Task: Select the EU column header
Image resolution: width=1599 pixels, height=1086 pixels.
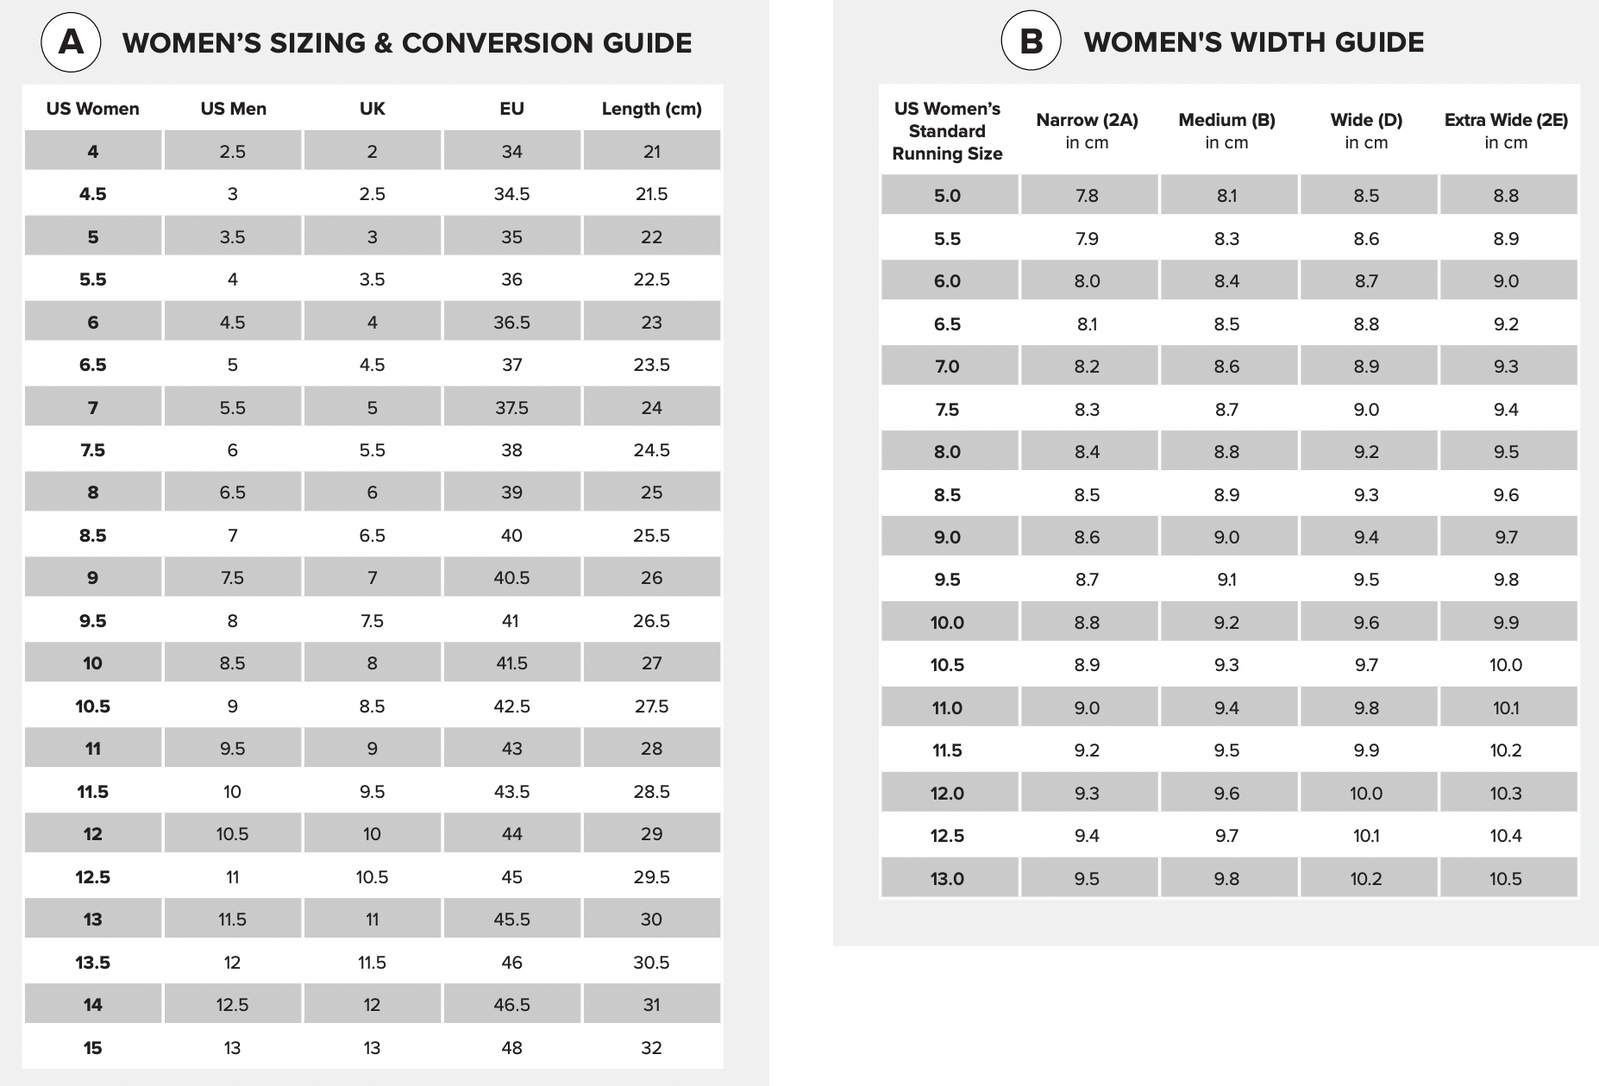Action: (x=511, y=109)
